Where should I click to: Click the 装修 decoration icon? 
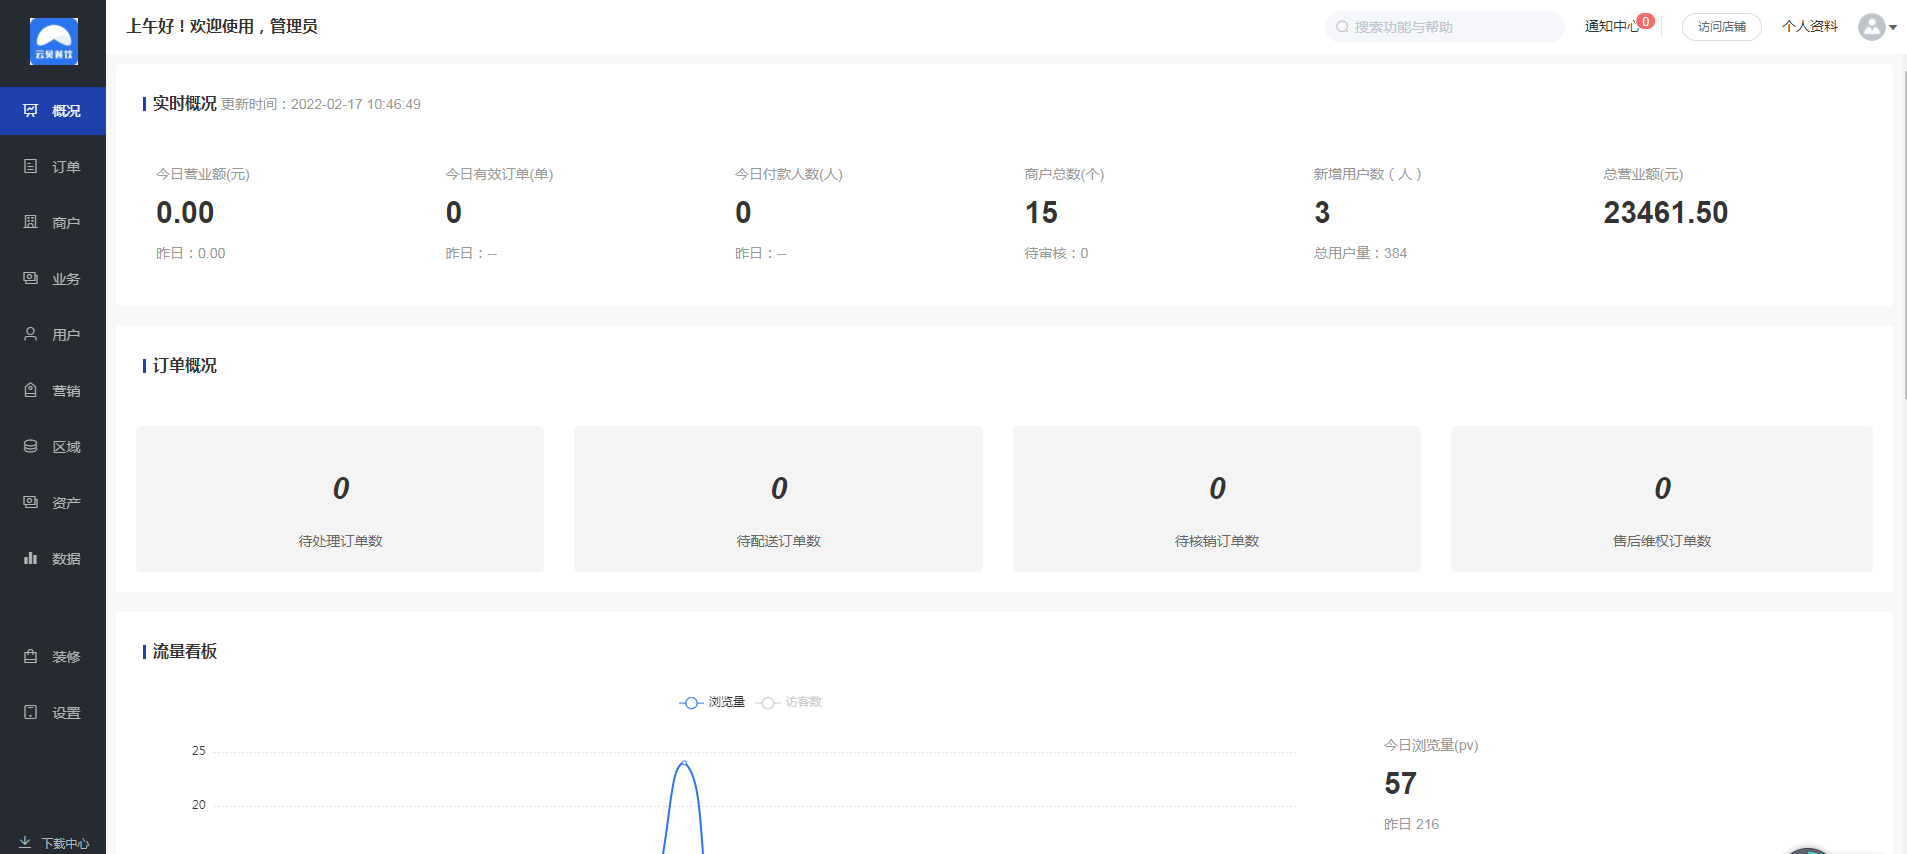pyautogui.click(x=31, y=657)
